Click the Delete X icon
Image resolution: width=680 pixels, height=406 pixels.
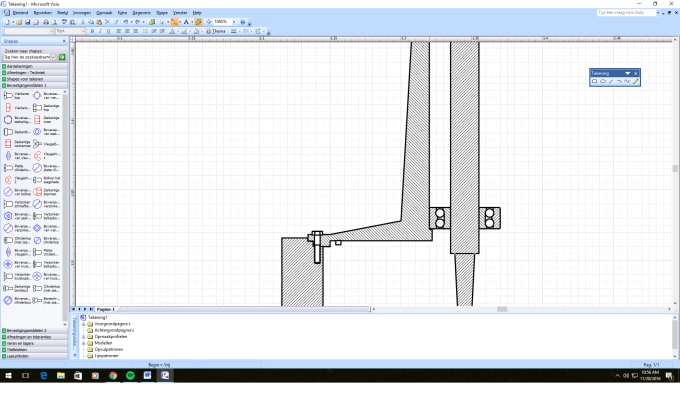(108, 22)
